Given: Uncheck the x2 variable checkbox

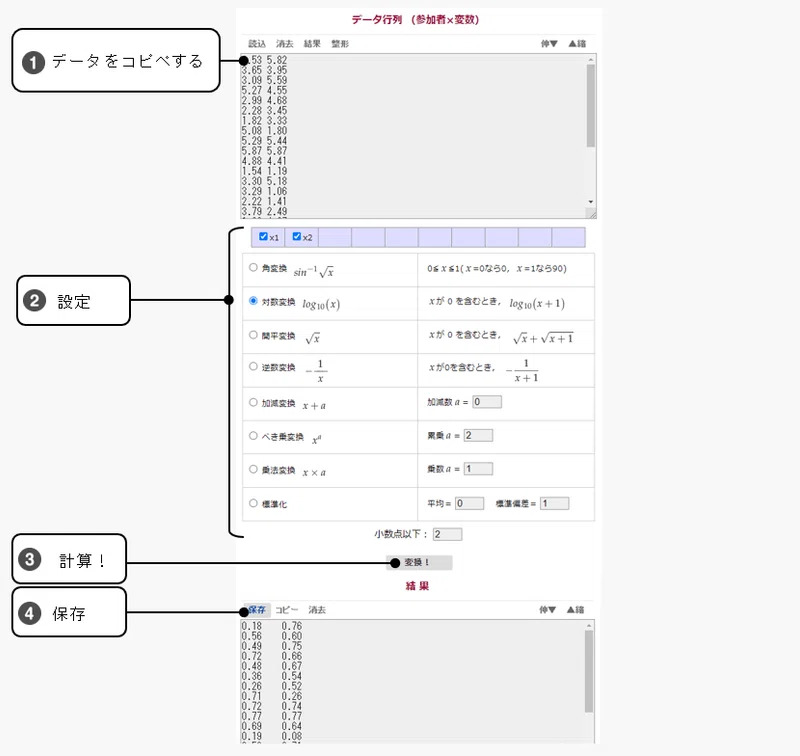Looking at the screenshot, I should point(296,237).
